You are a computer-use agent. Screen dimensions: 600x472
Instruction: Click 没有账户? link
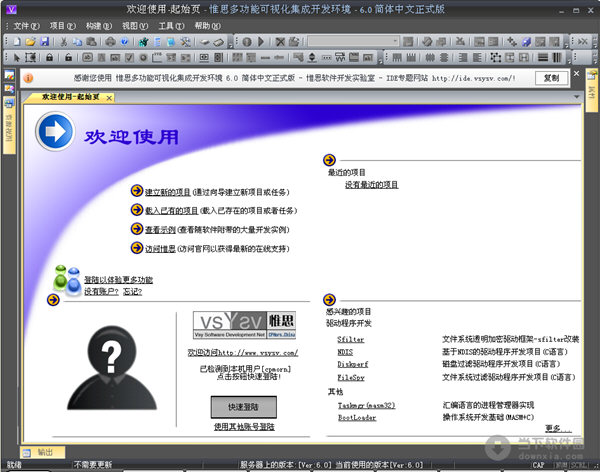tap(101, 292)
